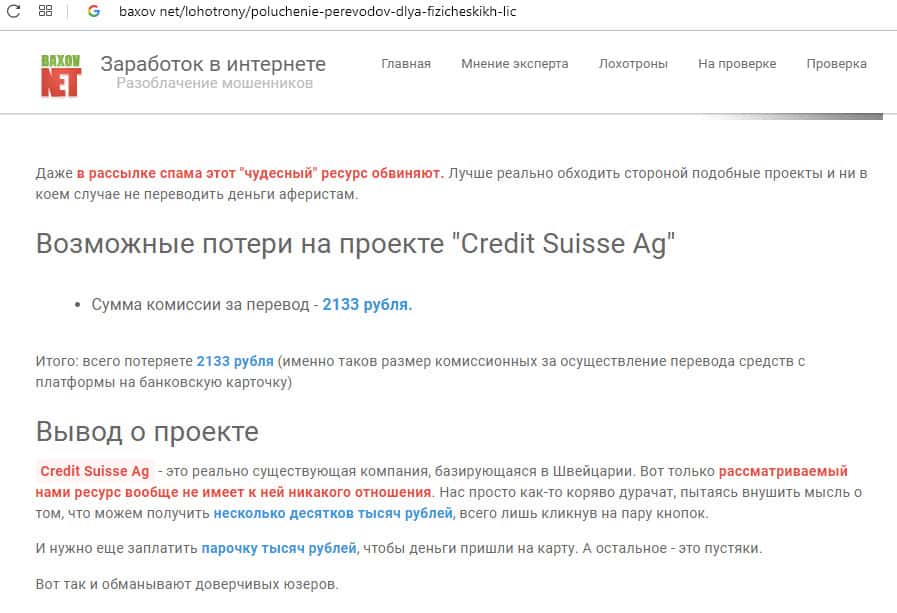Click the sentence Вот так и обманывают
The height and width of the screenshot is (613, 897).
tap(187, 584)
